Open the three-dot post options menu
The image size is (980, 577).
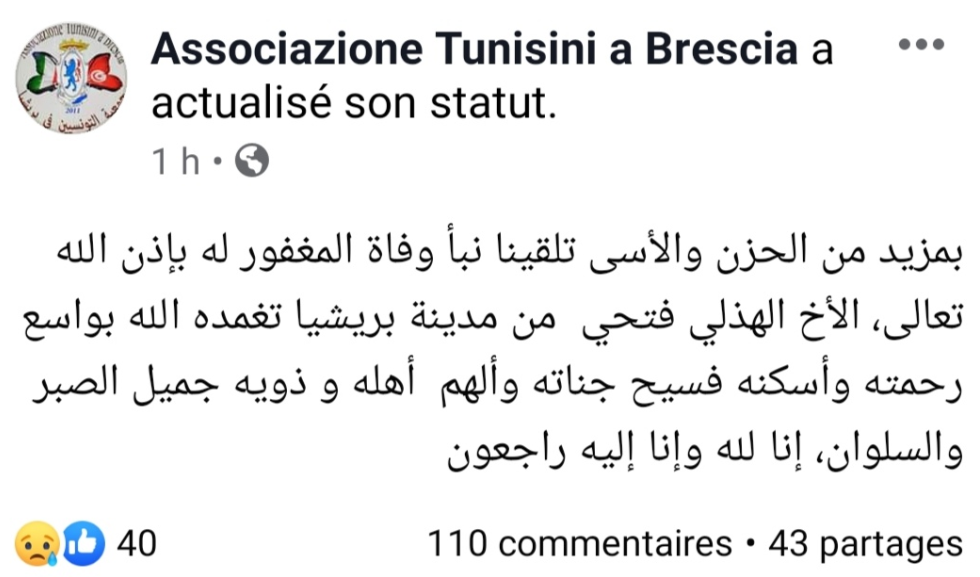point(921,44)
